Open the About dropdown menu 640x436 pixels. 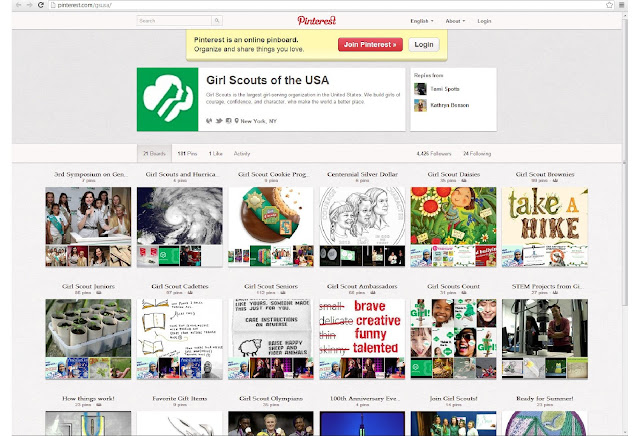(455, 21)
